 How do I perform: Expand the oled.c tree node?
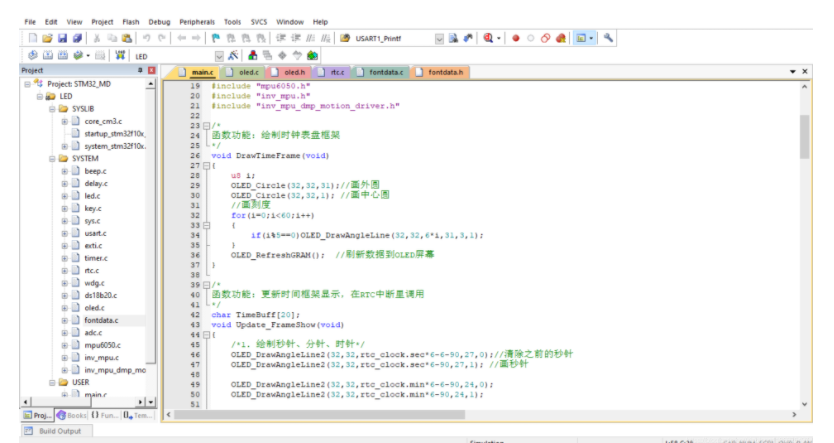point(64,308)
